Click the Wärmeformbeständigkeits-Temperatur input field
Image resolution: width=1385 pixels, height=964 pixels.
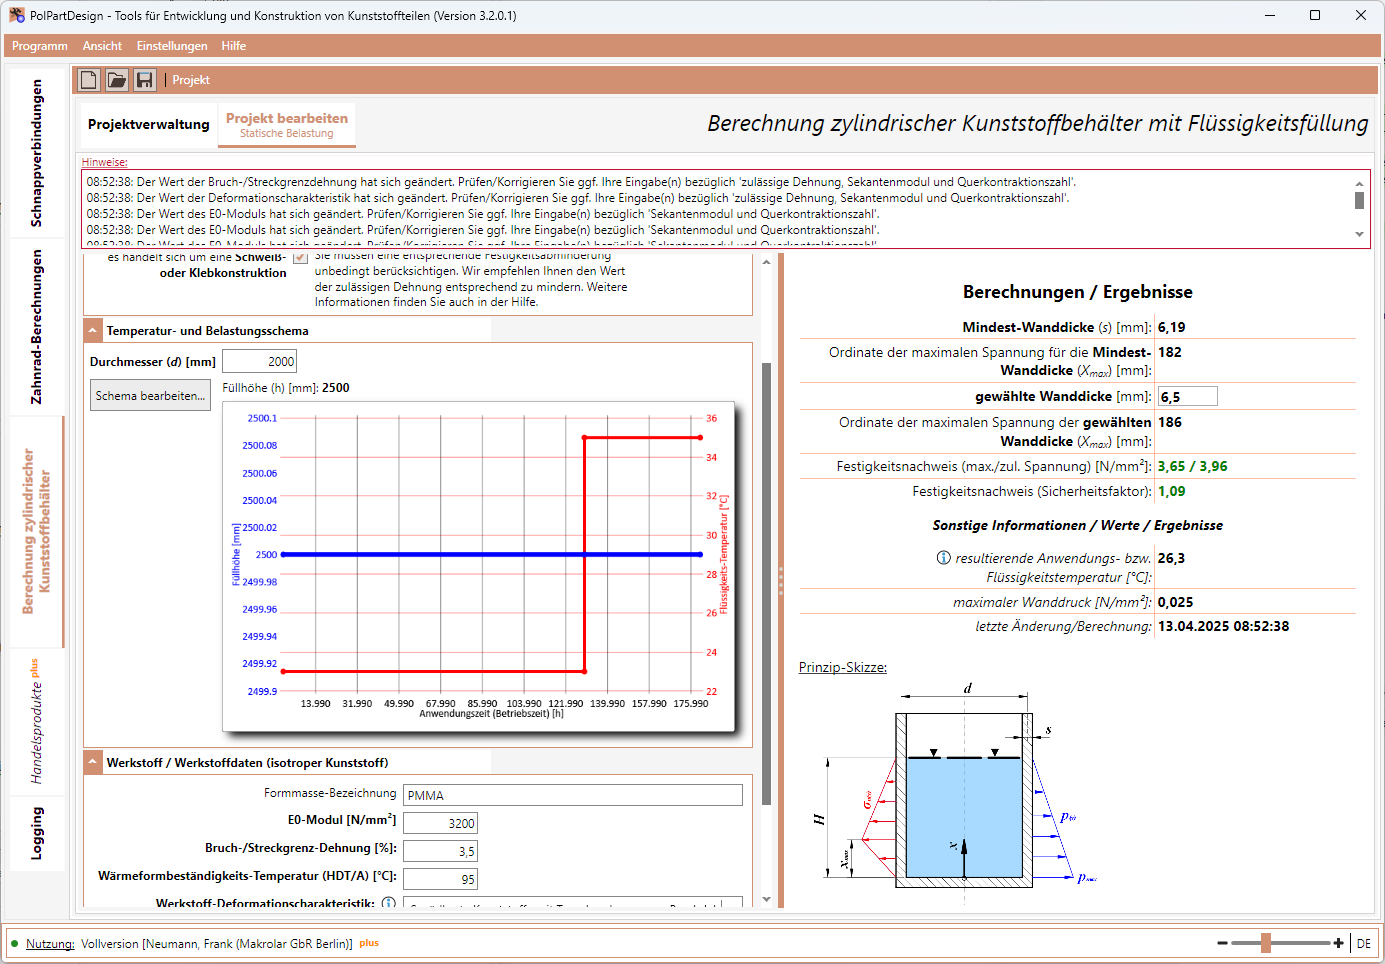point(440,879)
